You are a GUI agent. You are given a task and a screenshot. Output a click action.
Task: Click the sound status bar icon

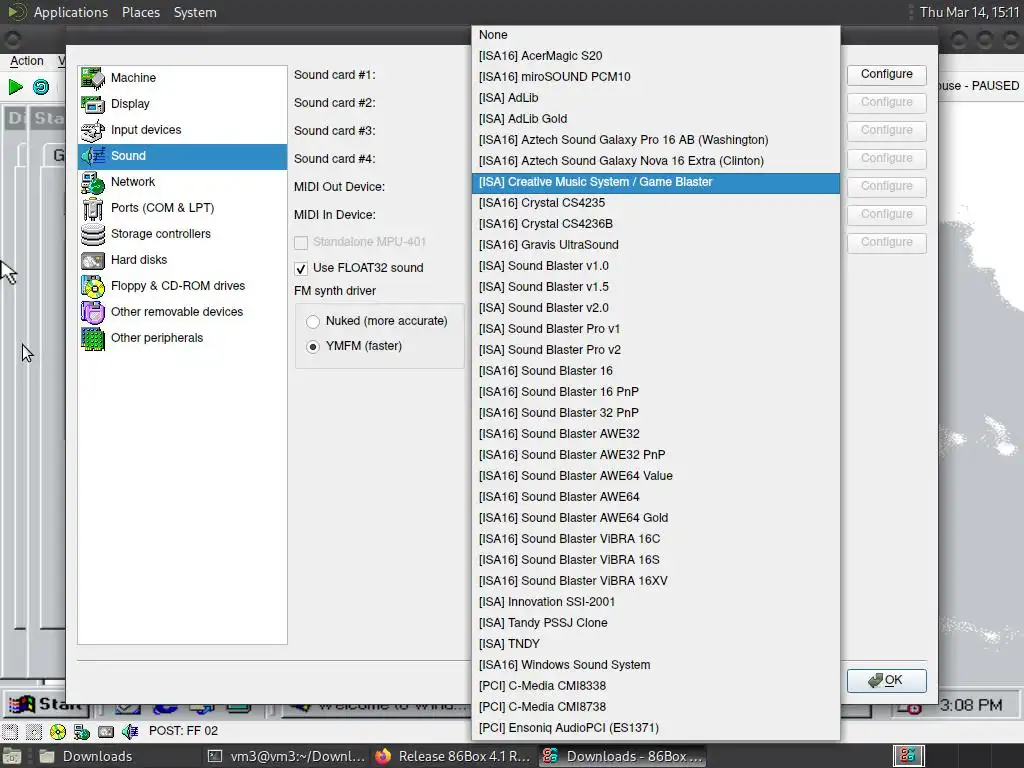pyautogui.click(x=130, y=731)
